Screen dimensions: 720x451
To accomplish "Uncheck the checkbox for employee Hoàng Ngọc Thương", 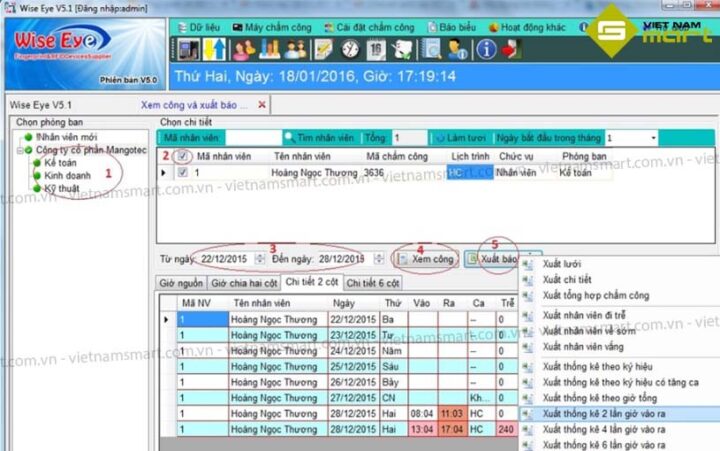I will click(x=182, y=173).
